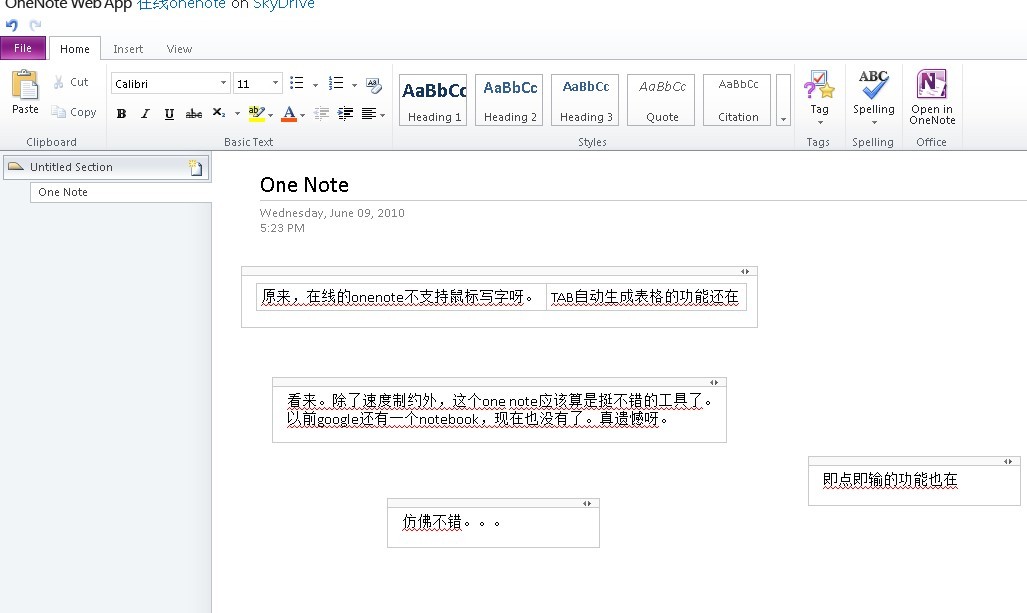
Task: Click the Paste clipboard icon
Action: 25,85
